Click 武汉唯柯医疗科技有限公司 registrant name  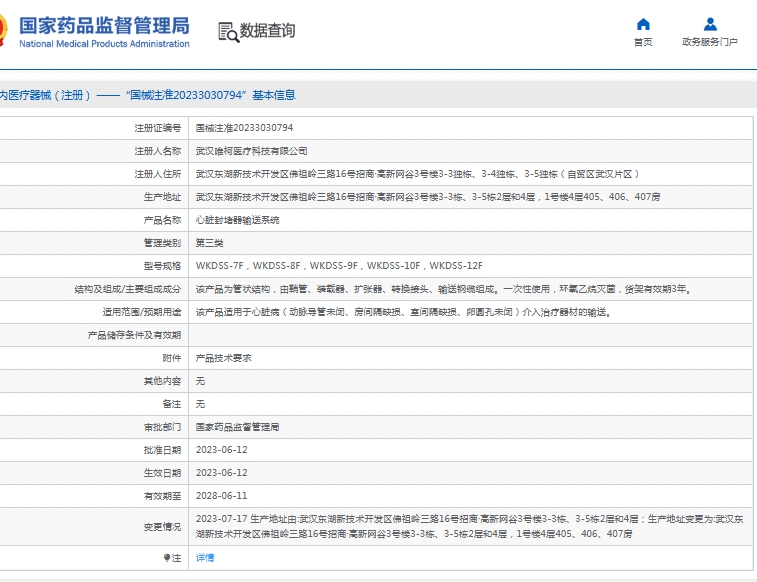(x=252, y=151)
